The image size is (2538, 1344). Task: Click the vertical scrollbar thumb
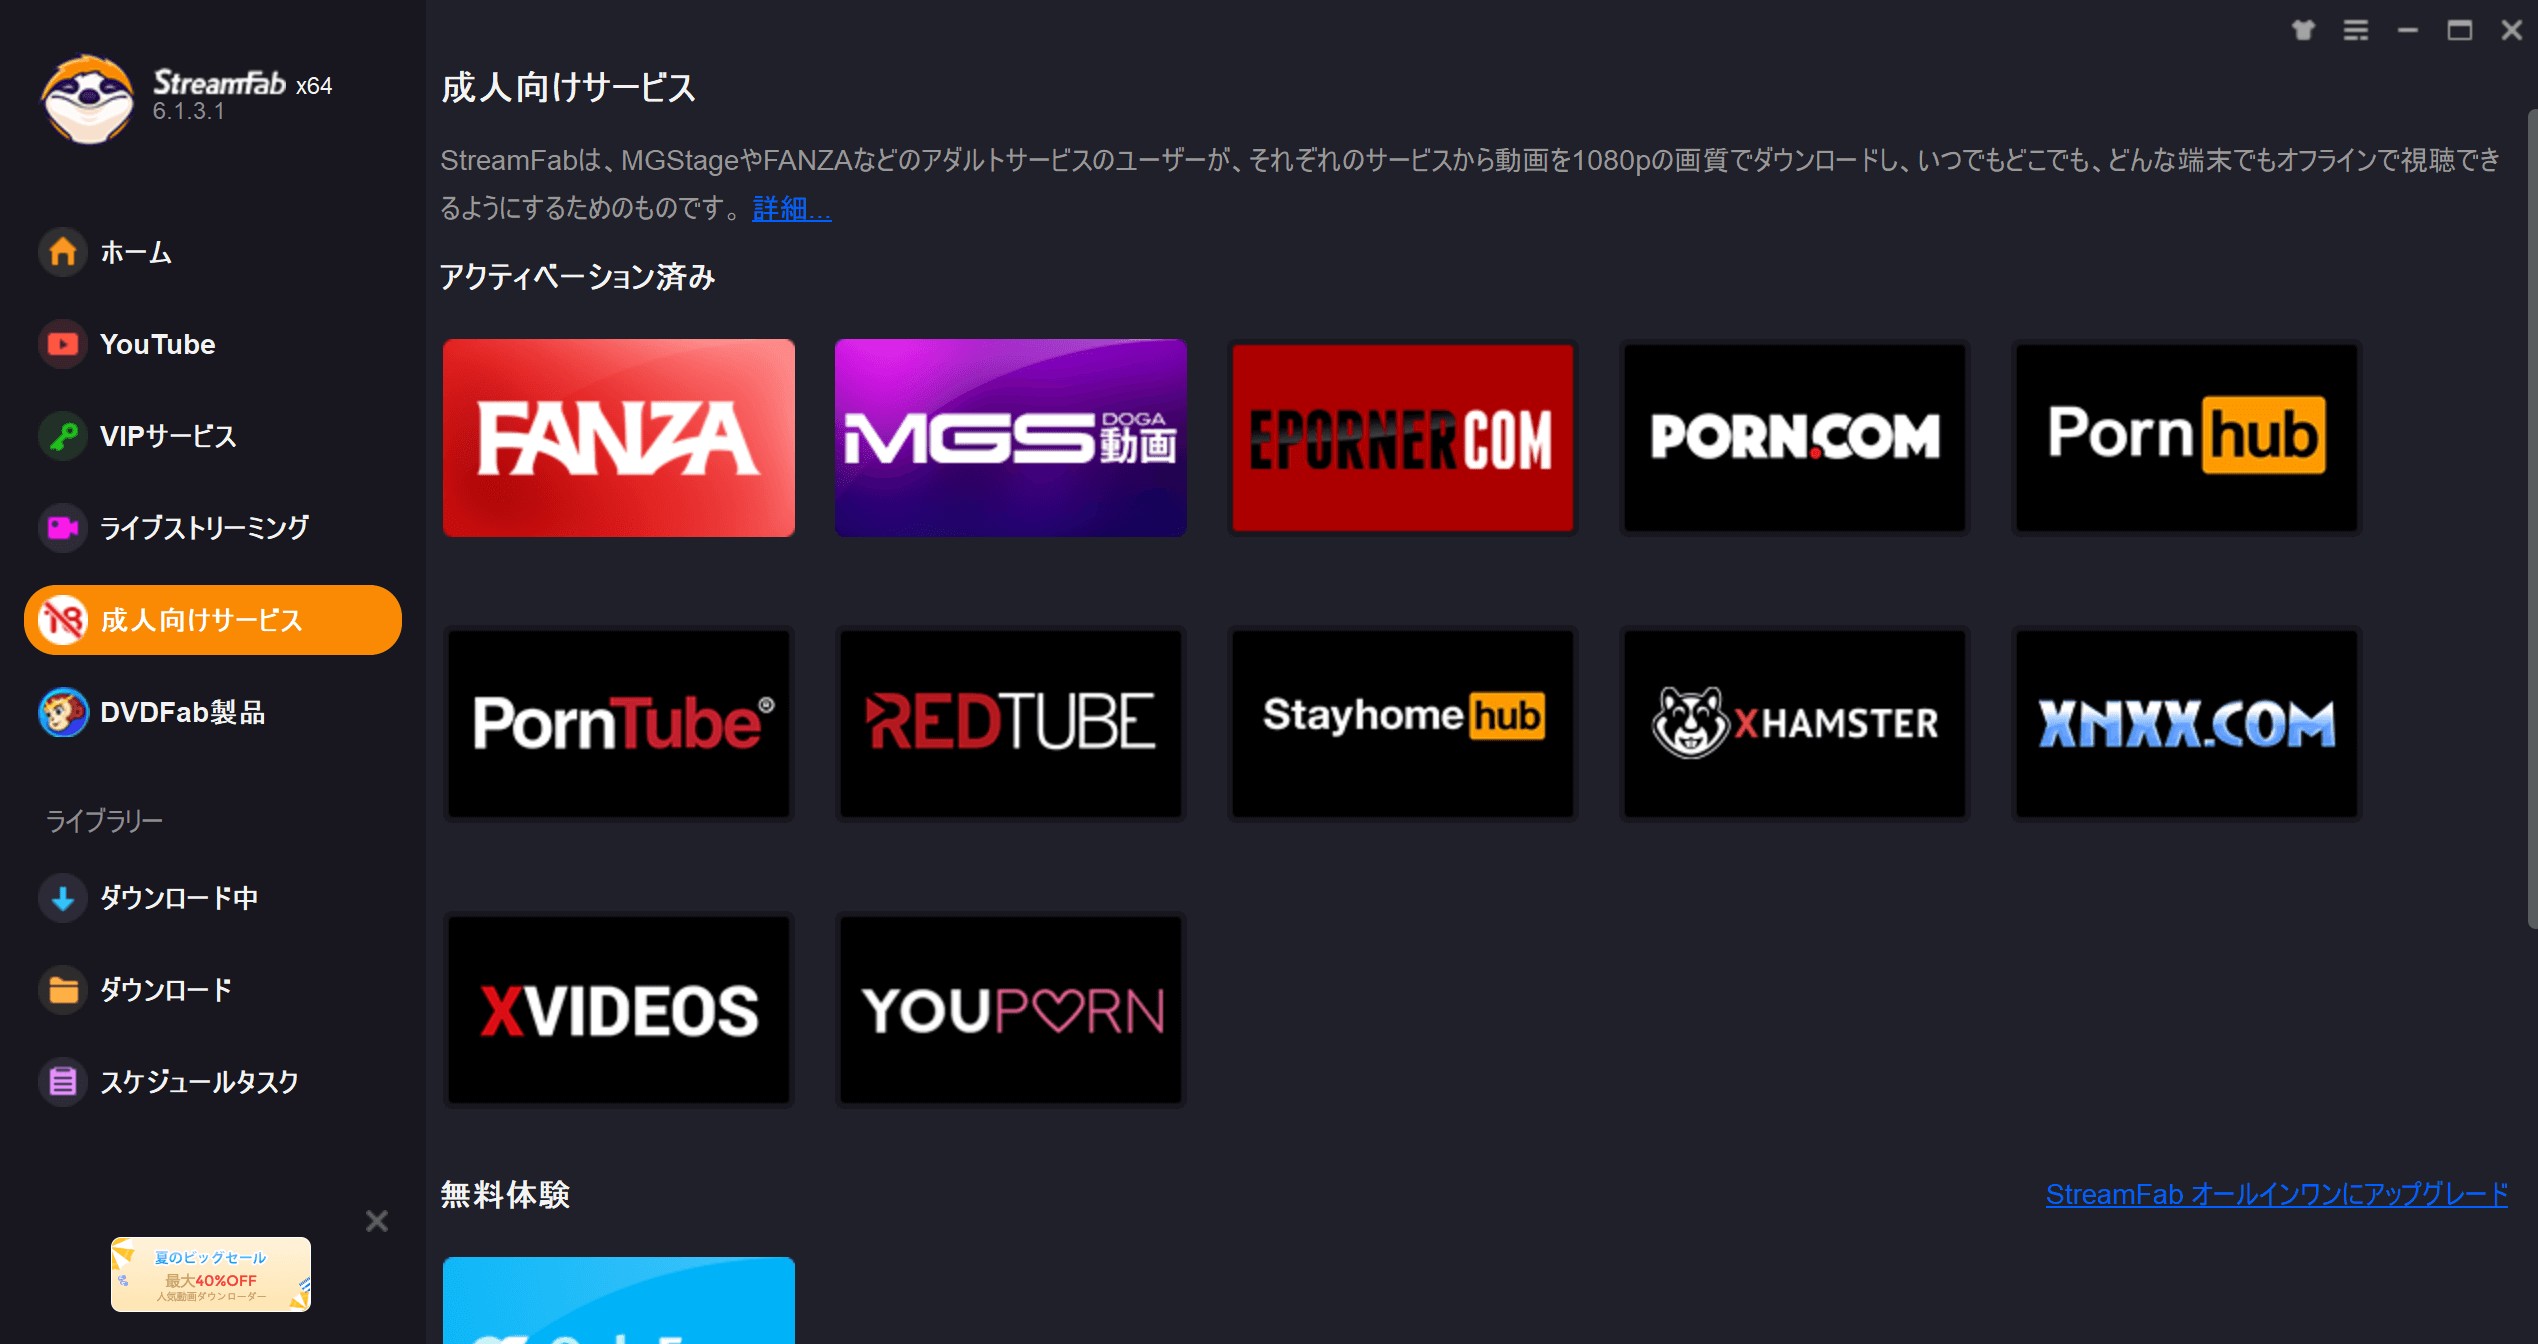2532,520
